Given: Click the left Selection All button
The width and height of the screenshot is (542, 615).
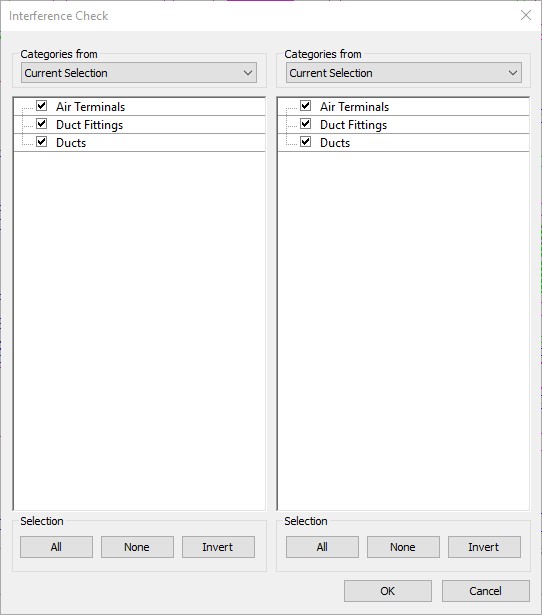Looking at the screenshot, I should 56,547.
